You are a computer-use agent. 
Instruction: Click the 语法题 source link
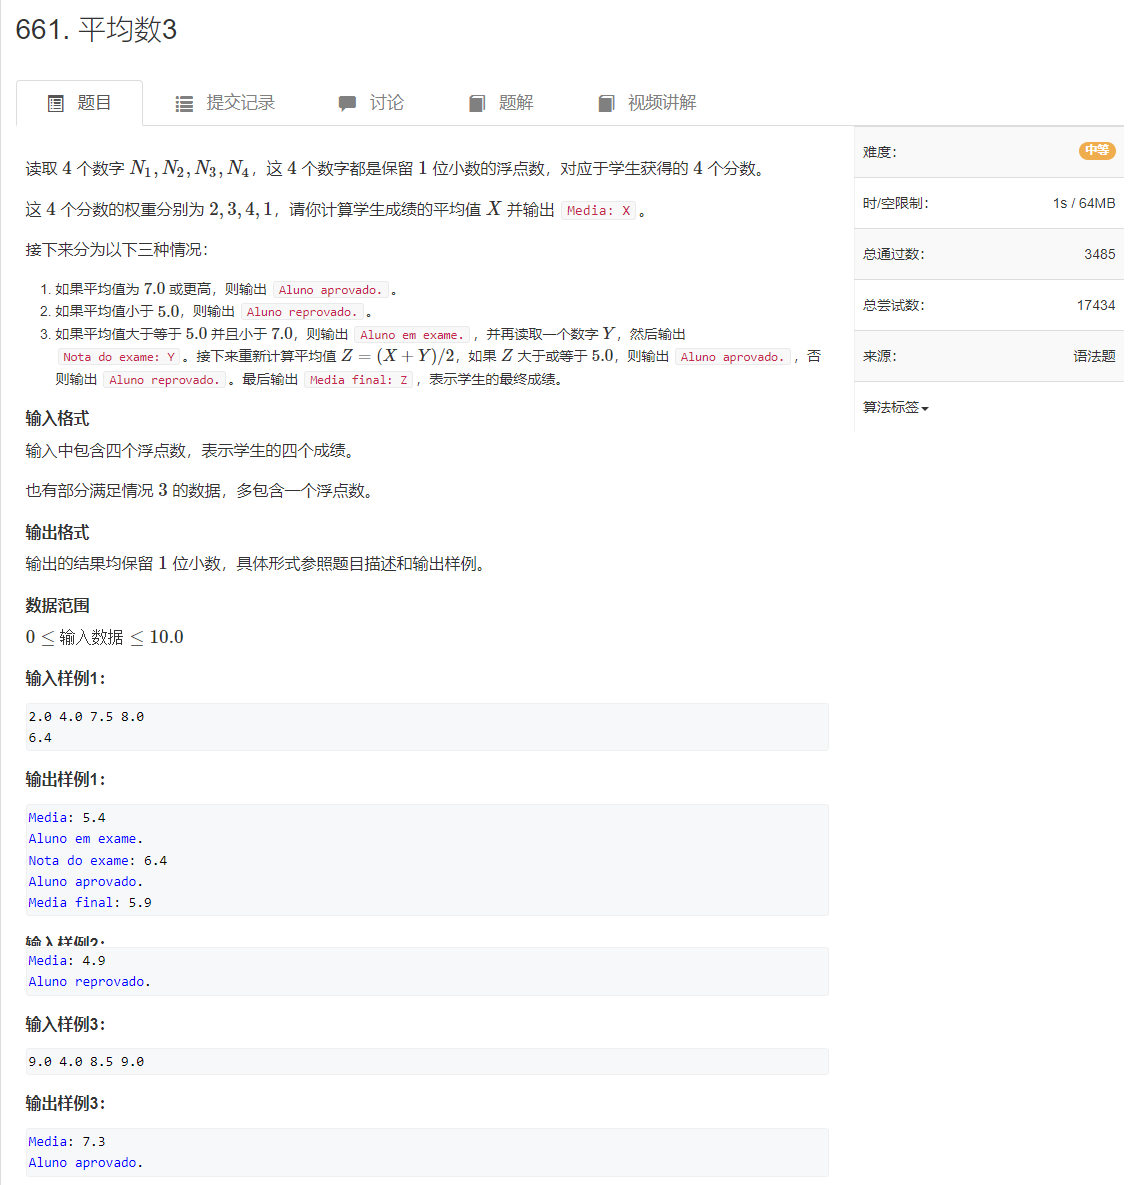tap(1096, 355)
